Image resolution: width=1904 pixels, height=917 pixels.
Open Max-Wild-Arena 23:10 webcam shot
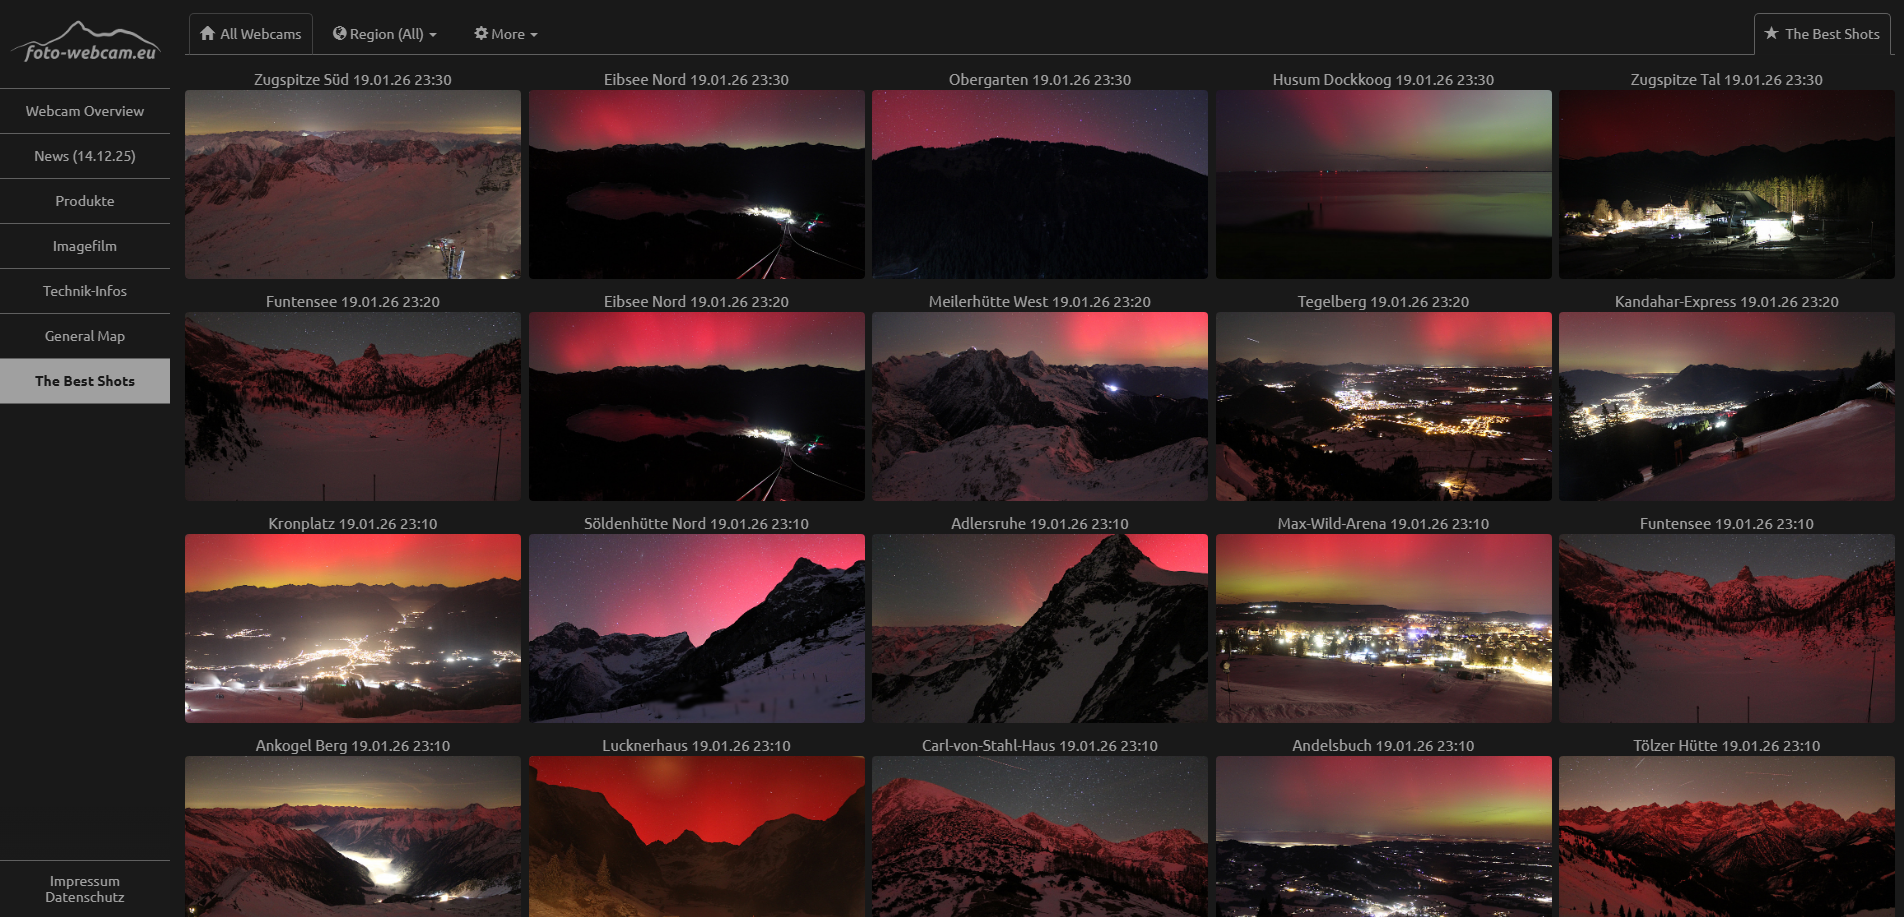pyautogui.click(x=1383, y=629)
